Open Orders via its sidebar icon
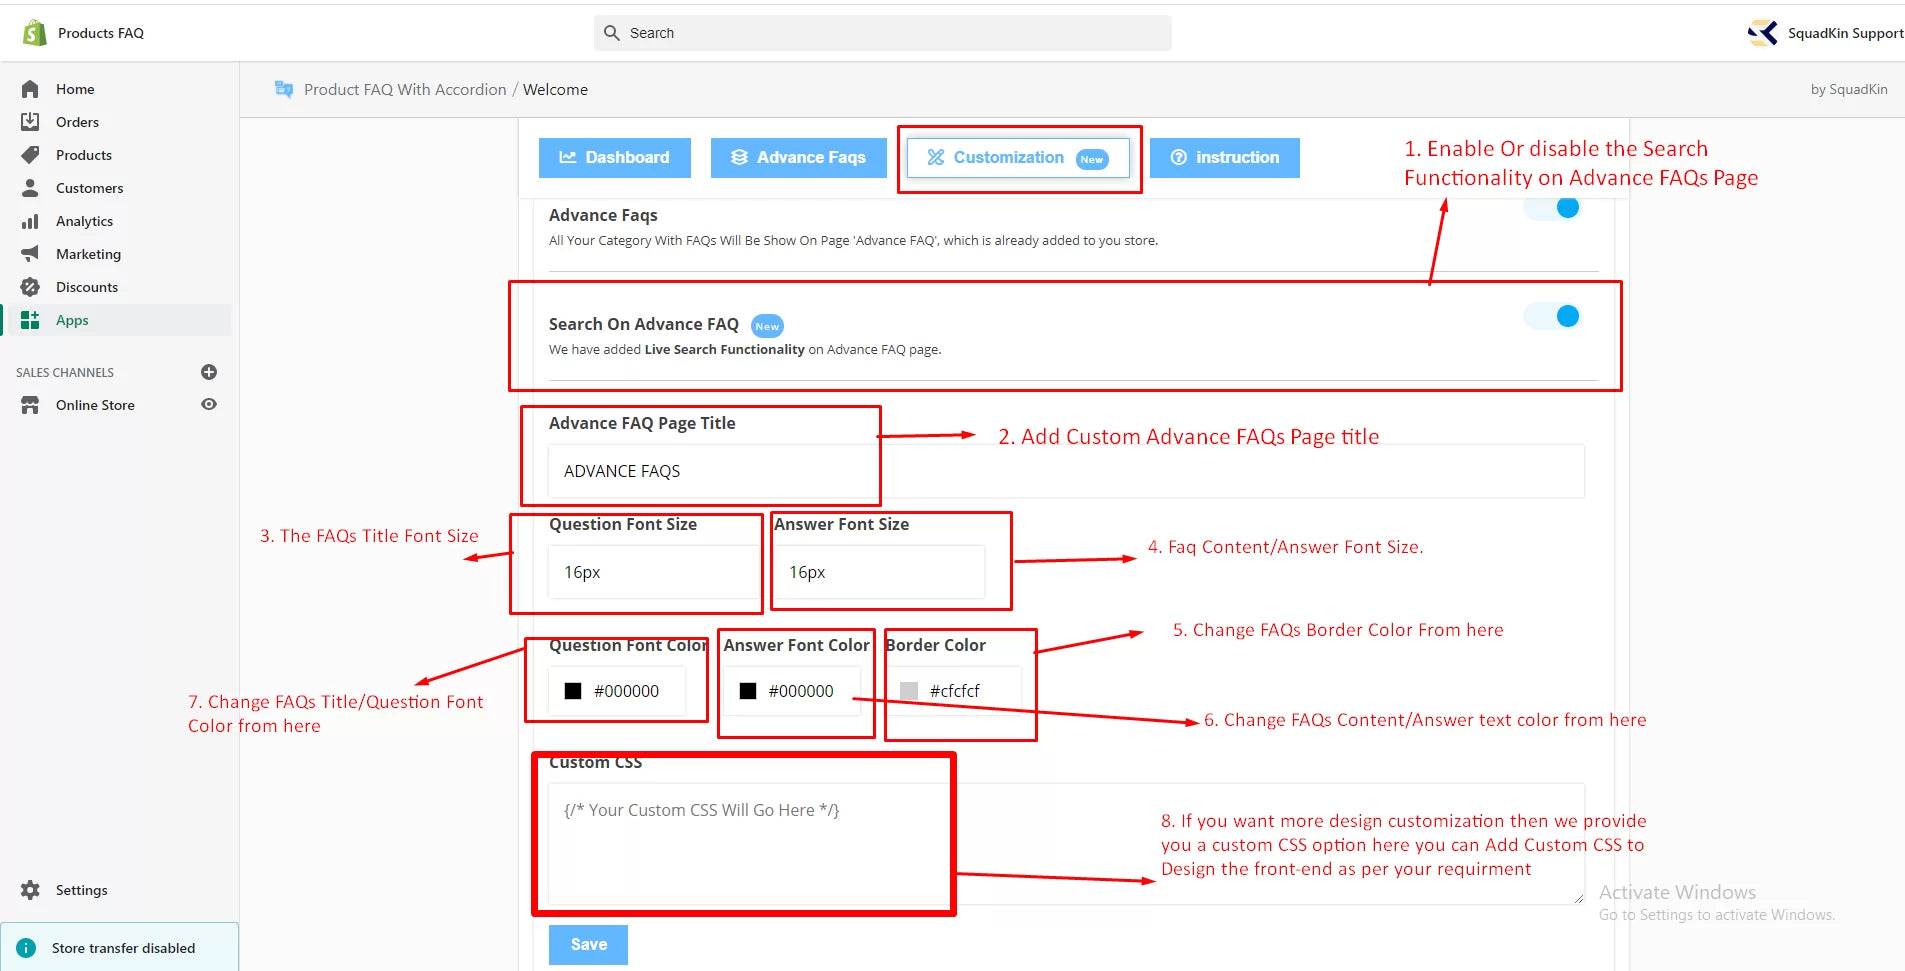1905x971 pixels. (30, 122)
